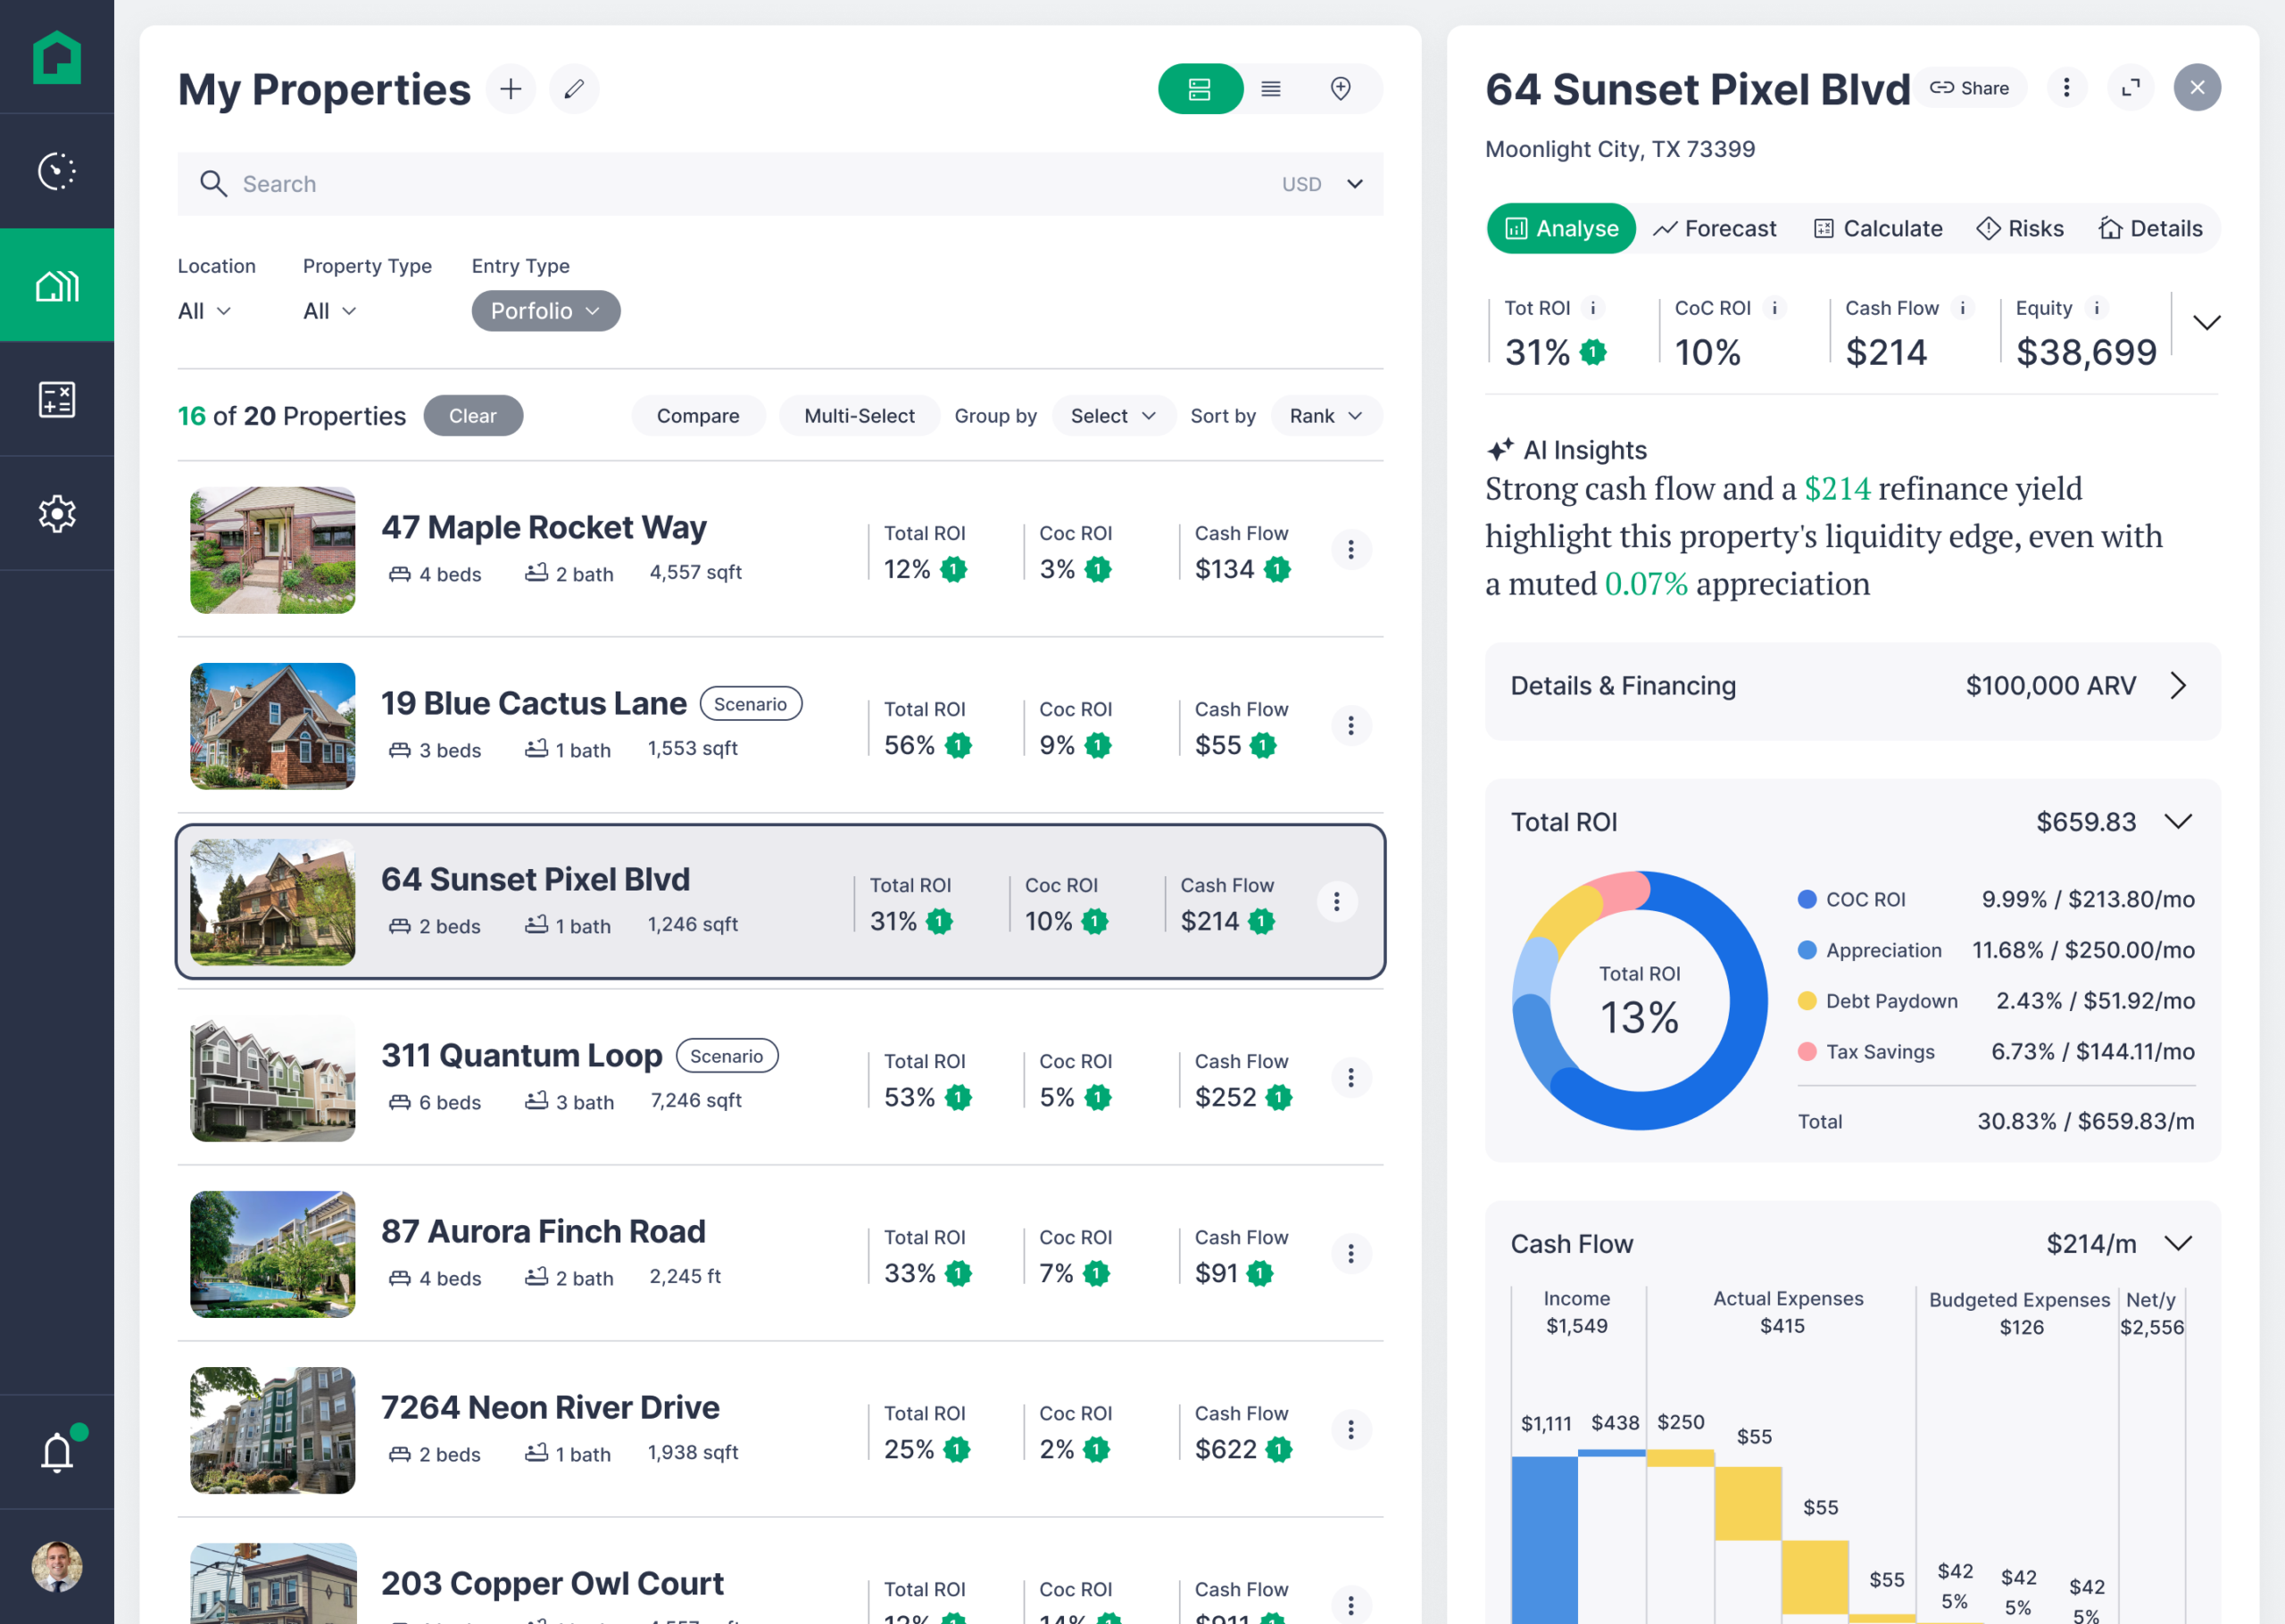Click the add property plus icon
Screen dimensions: 2285x1624
point(511,89)
